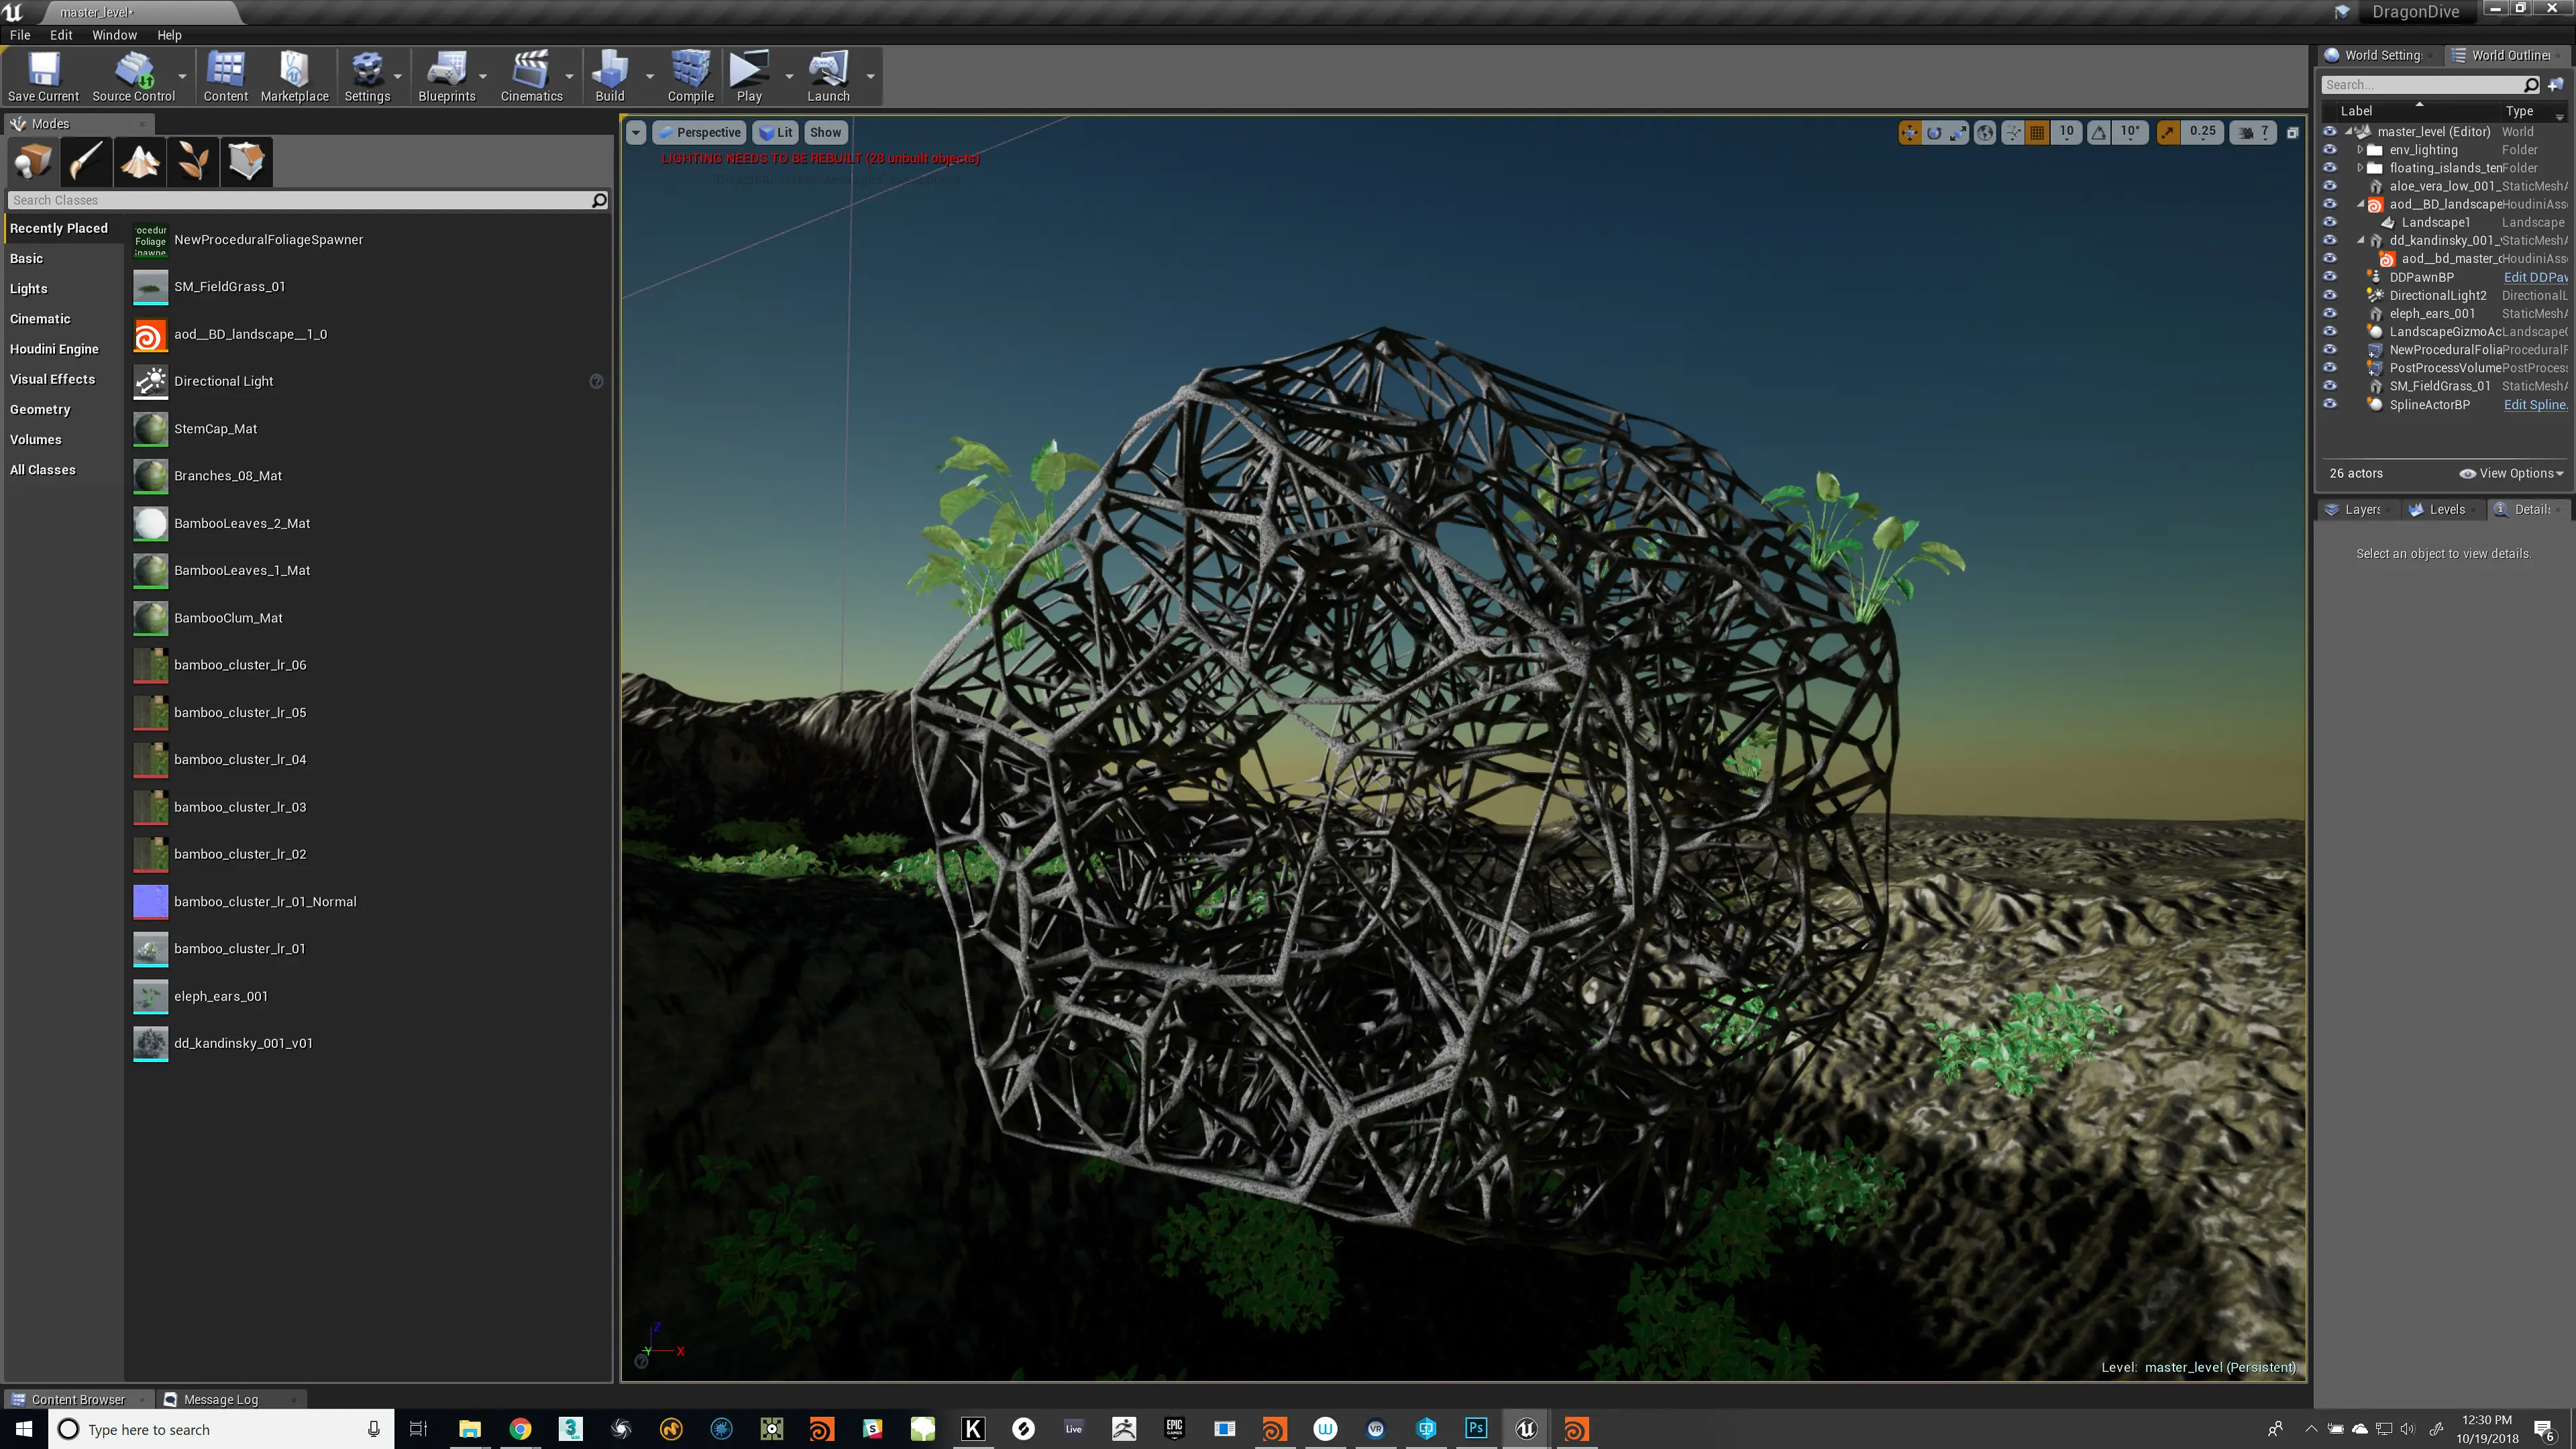Toggle visibility of Landscape1 actor
The image size is (2576, 1449).
[x=2330, y=222]
